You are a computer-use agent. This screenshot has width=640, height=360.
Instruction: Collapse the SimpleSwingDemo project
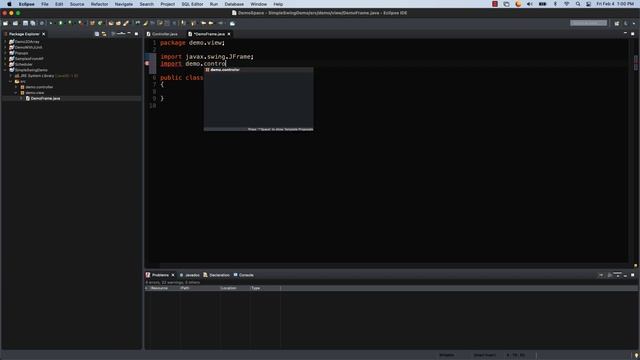click(x=5, y=70)
